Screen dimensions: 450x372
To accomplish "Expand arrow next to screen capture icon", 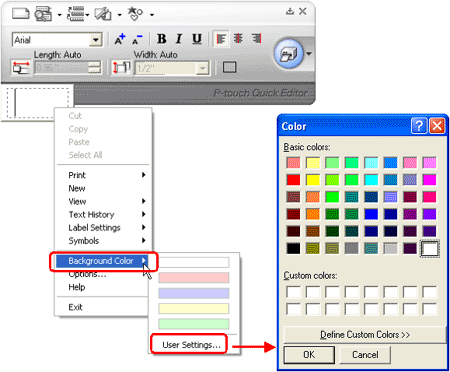I will 119,15.
